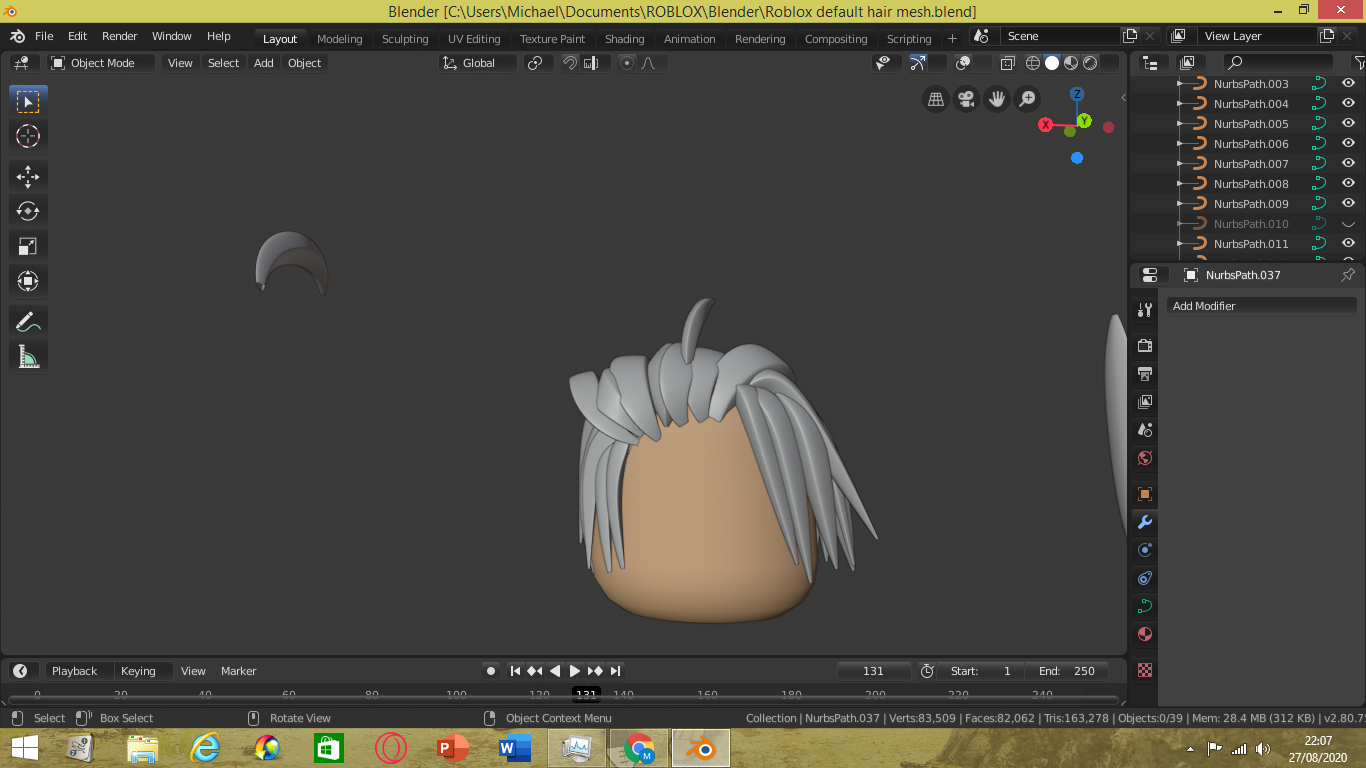
Task: Switch to the Sculpting workspace tab
Action: pos(404,39)
